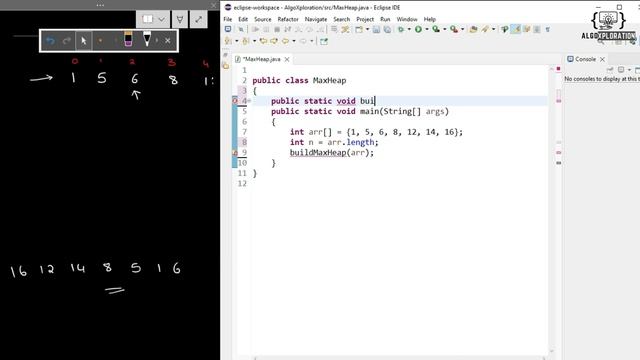Click the Search flashlight icon
Screen dimensions: 640x360
click(484, 29)
